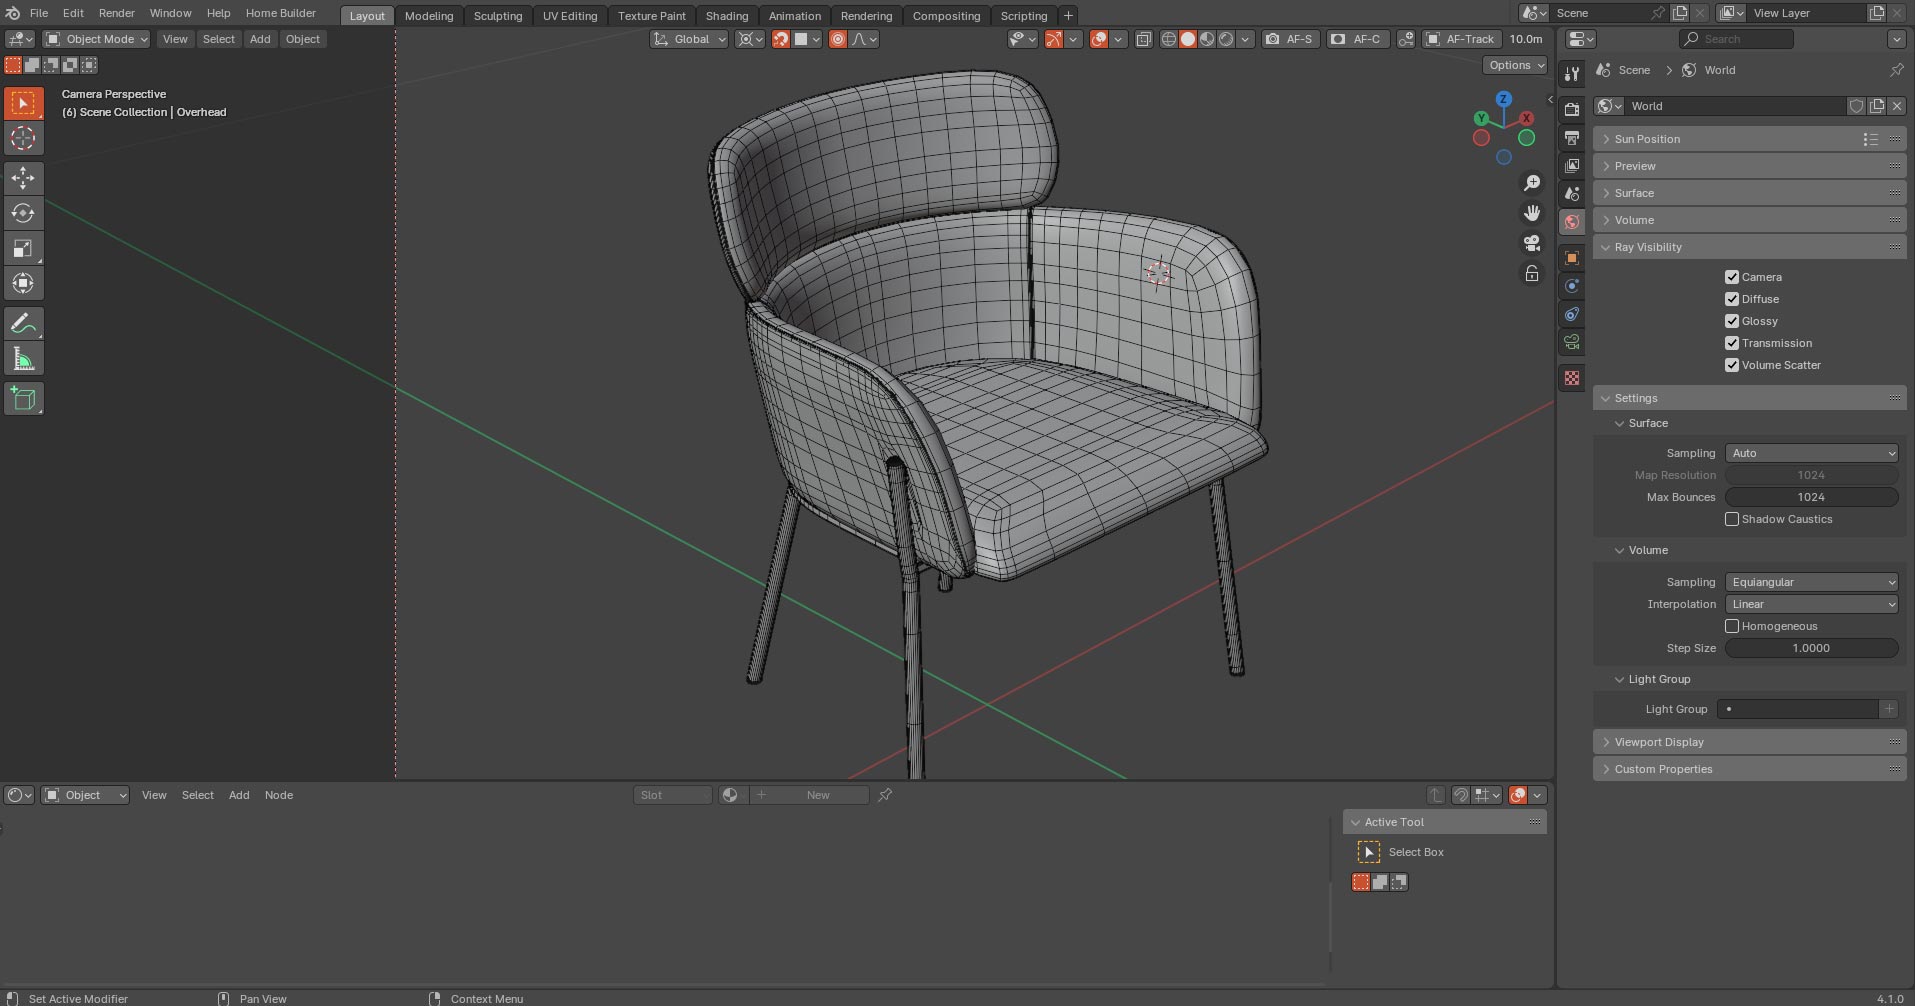Open the Render menu
The height and width of the screenshot is (1006, 1915).
(x=116, y=13)
